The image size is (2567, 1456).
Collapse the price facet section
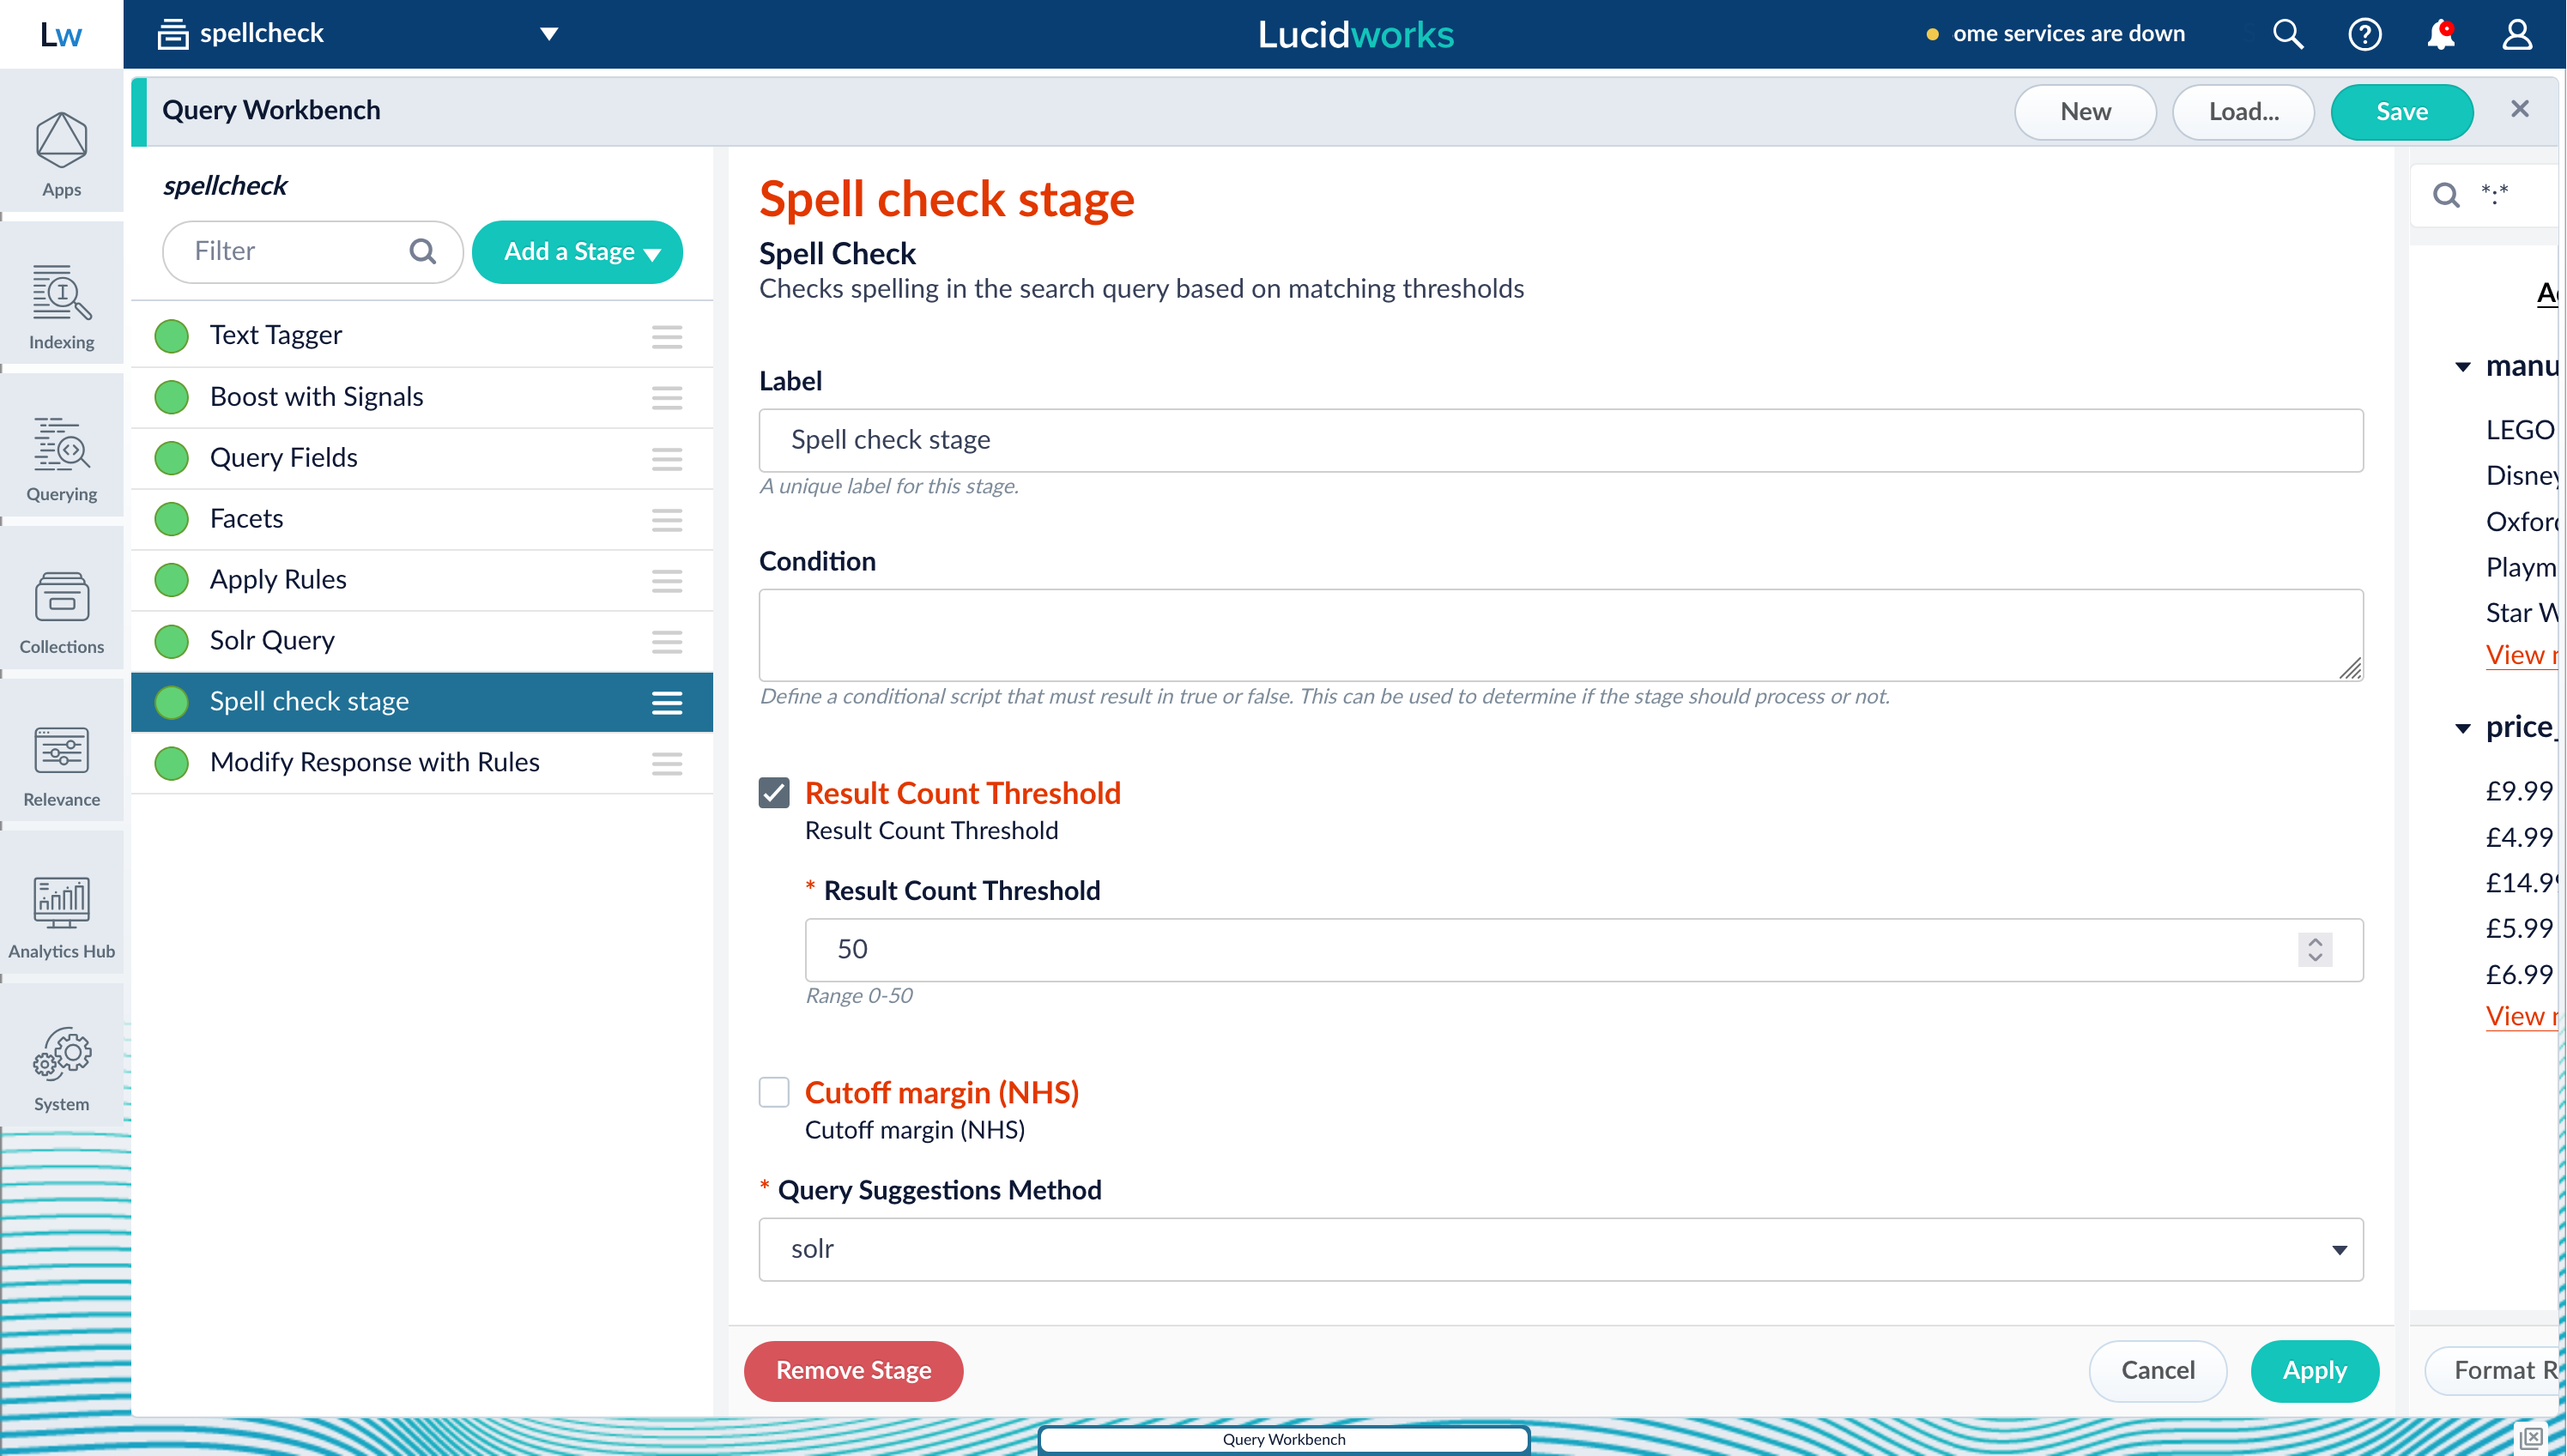(x=2463, y=728)
